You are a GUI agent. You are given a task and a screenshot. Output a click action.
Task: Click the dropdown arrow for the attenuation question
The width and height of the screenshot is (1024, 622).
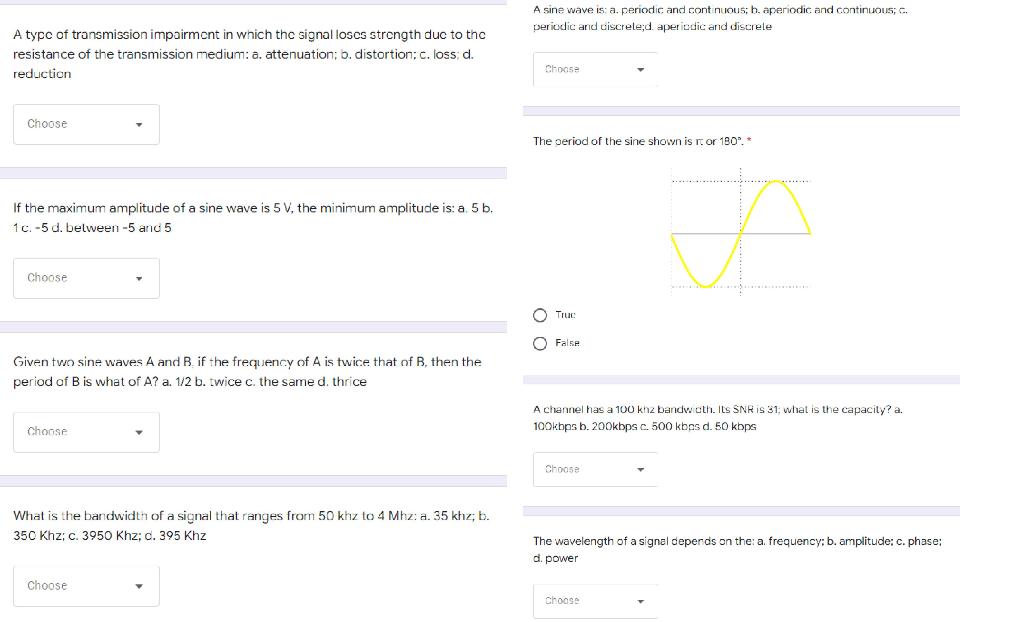[139, 124]
